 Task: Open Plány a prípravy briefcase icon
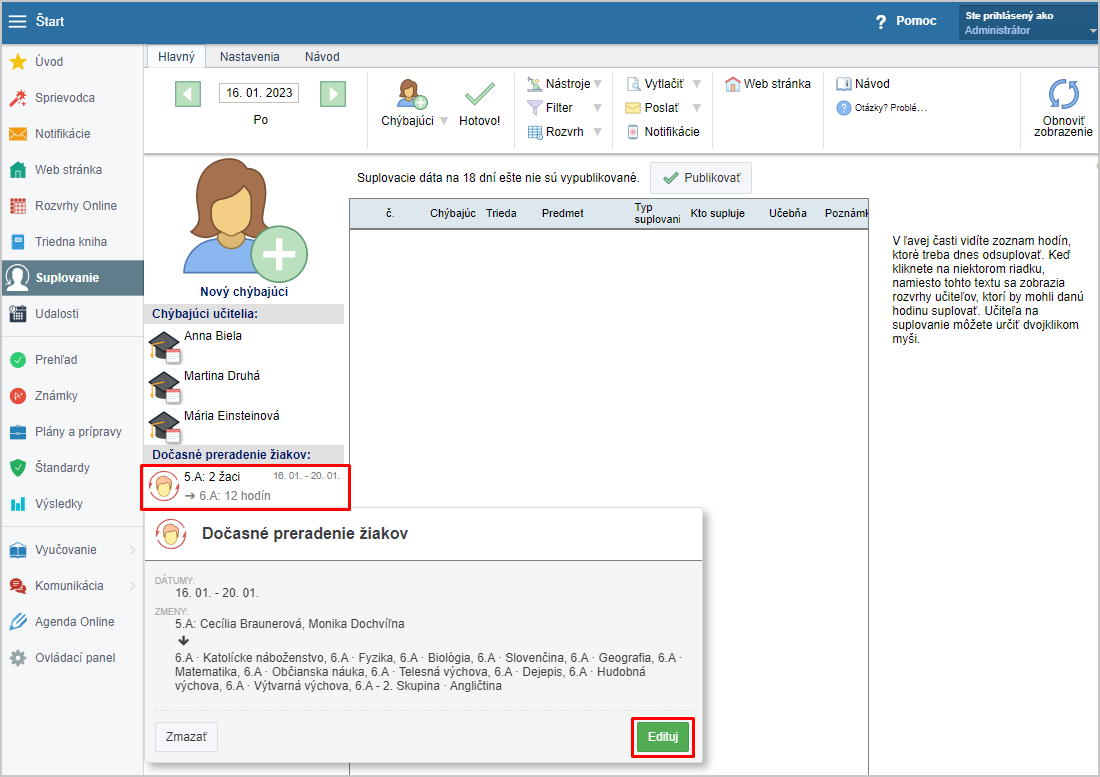click(18, 432)
